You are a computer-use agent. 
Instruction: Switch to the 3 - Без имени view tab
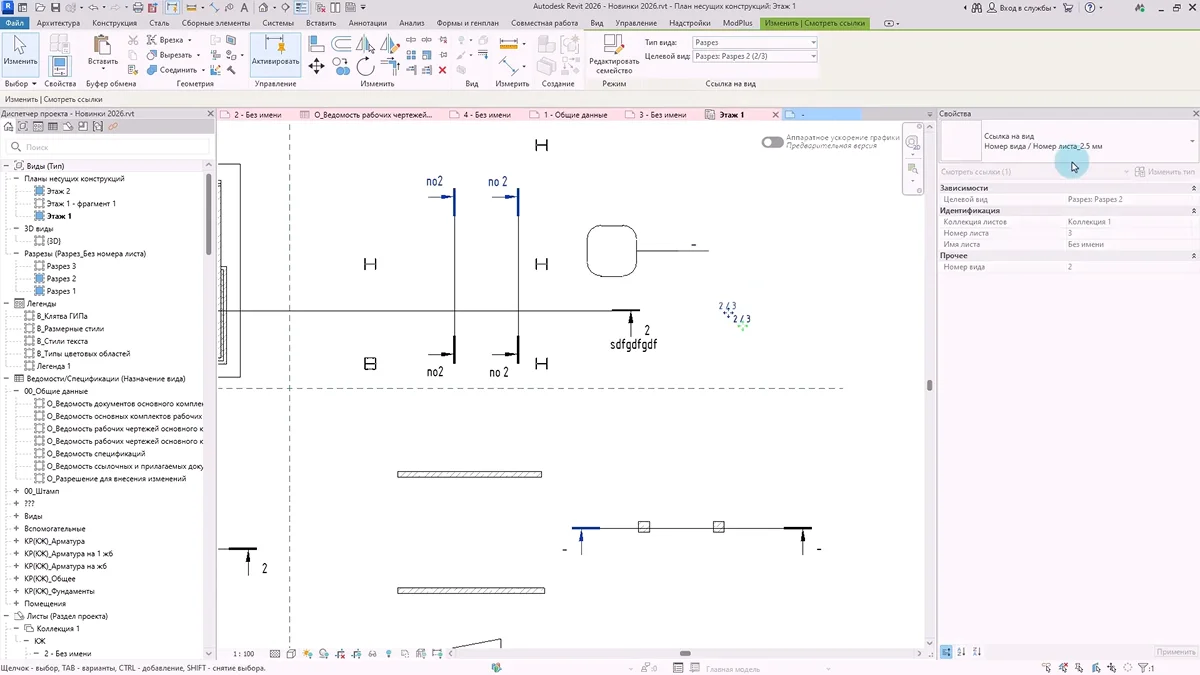pos(662,115)
